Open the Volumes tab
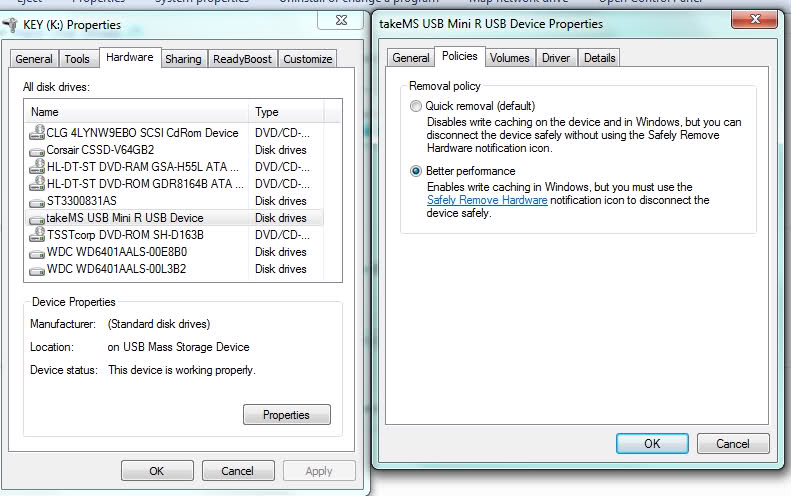Image resolution: width=791 pixels, height=496 pixels. tap(510, 58)
